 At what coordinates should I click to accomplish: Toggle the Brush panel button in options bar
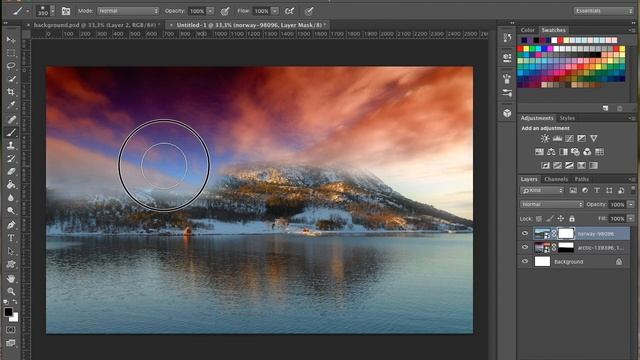pyautogui.click(x=66, y=11)
